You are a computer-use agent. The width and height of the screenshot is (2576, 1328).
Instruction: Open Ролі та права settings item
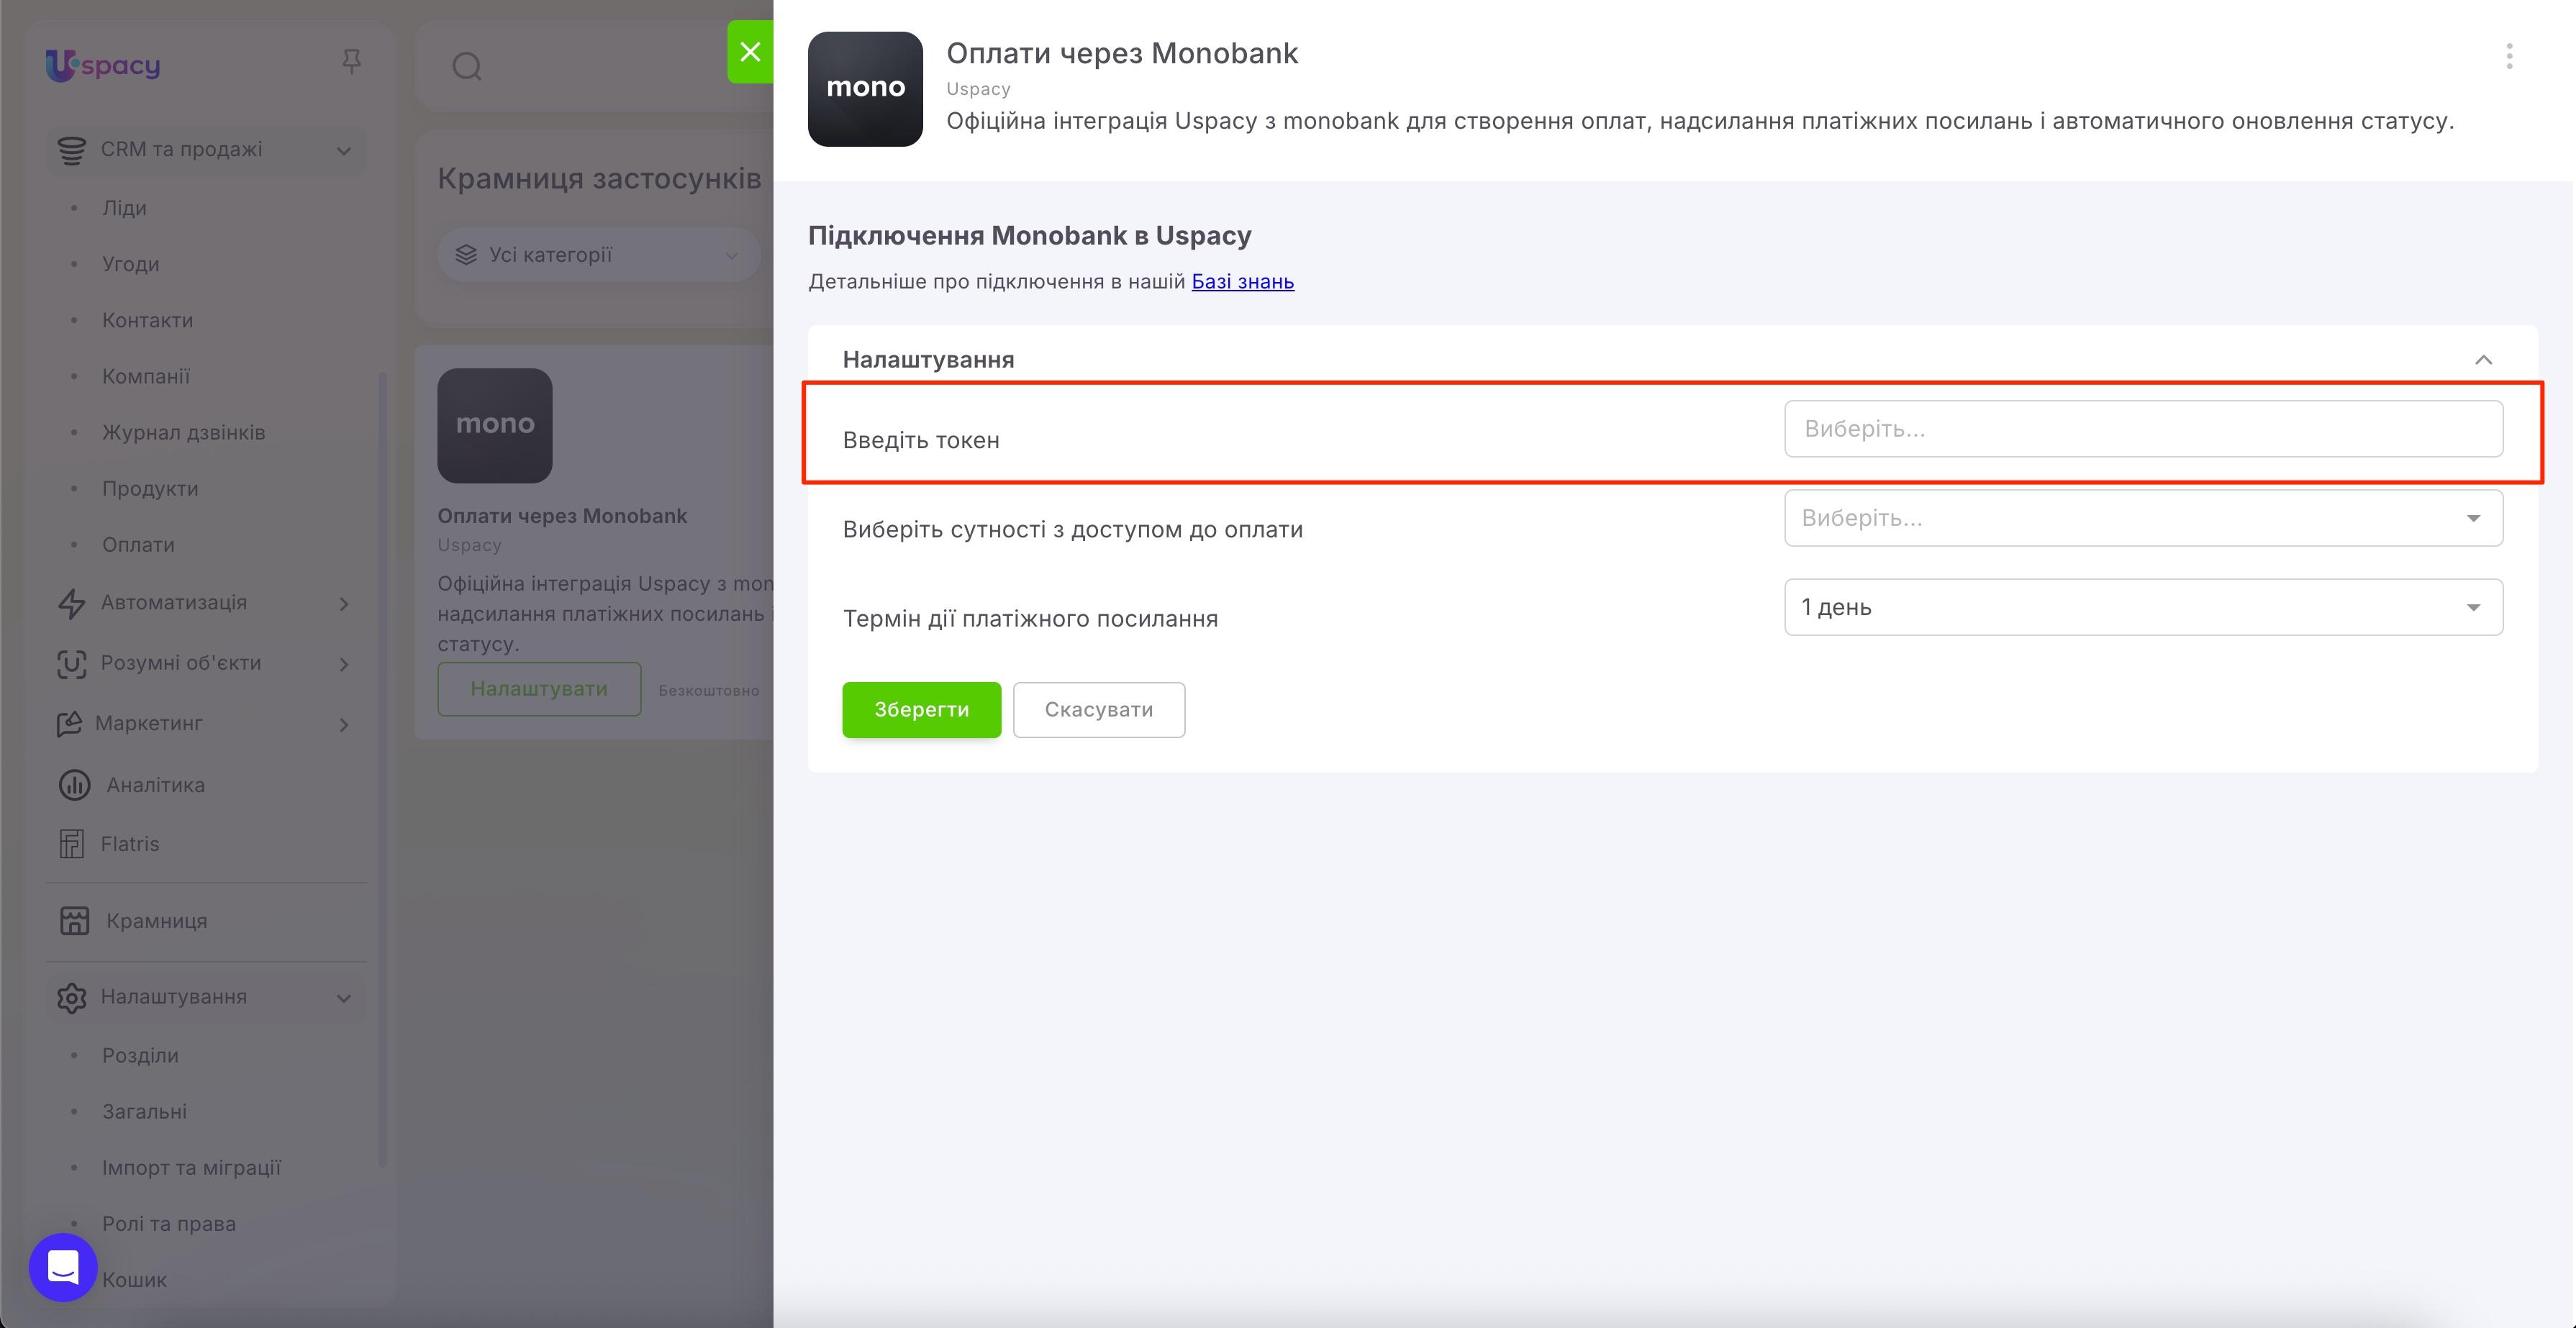[169, 1223]
